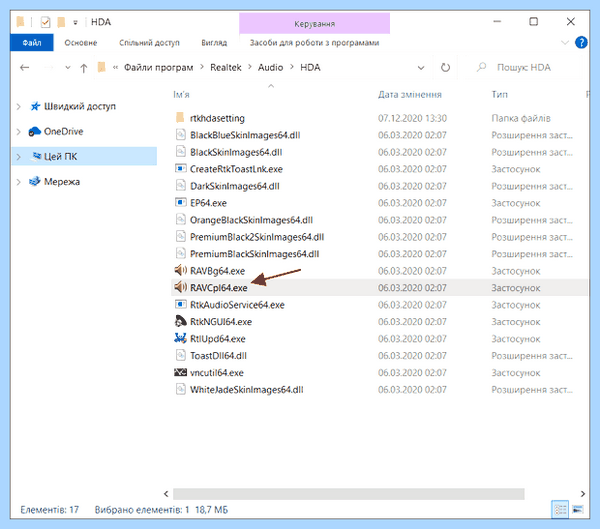The width and height of the screenshot is (600, 529).
Task: Click the Properties quick access toolbar icon
Action: (45, 22)
